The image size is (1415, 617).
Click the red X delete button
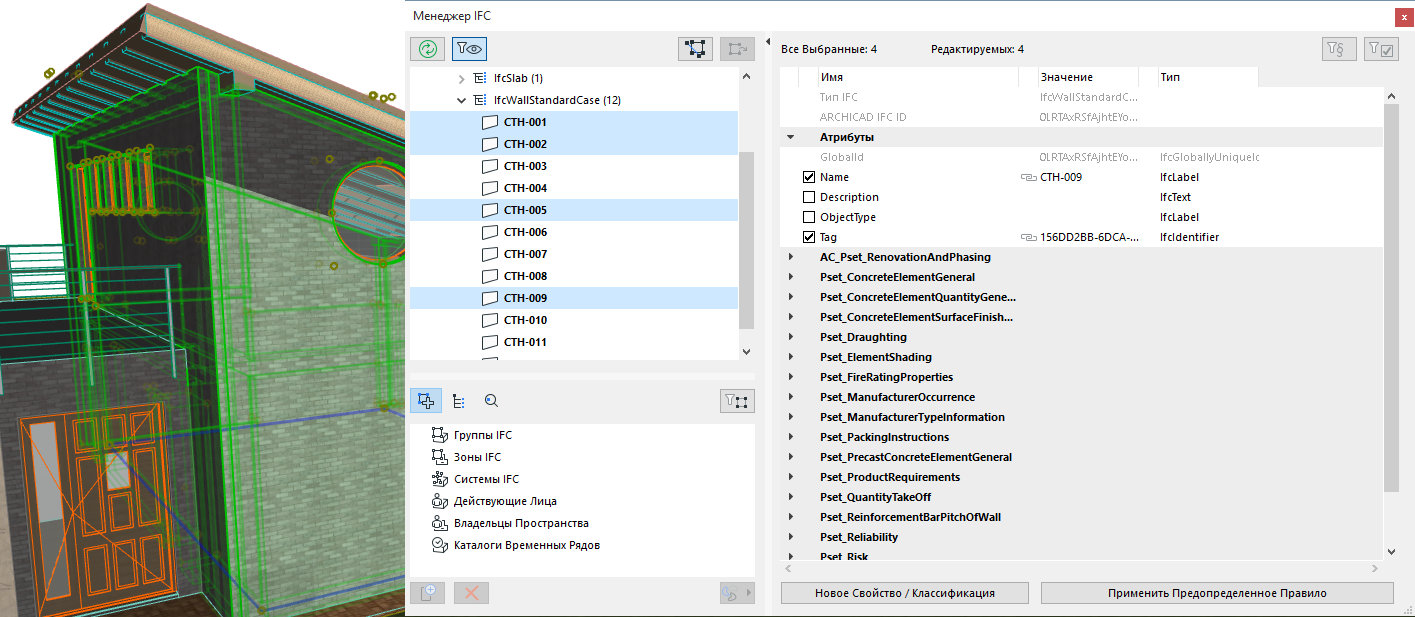click(471, 593)
